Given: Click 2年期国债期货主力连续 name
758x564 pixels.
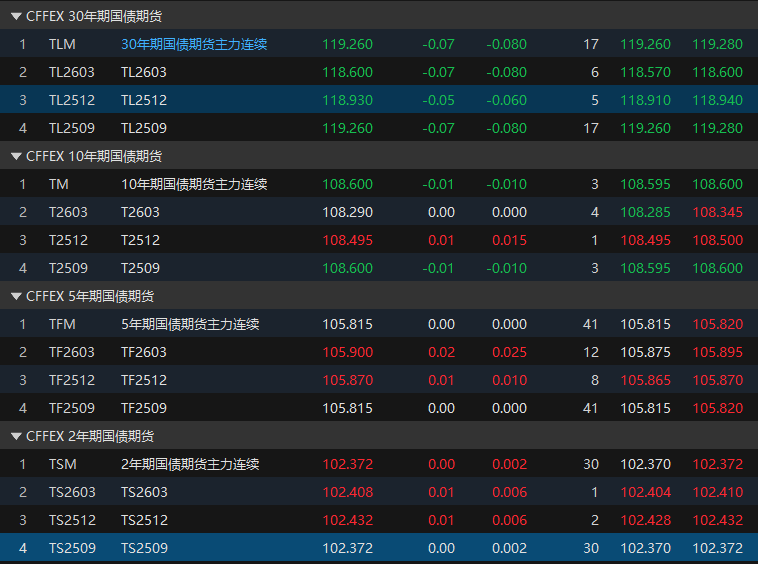Looking at the screenshot, I should tap(190, 464).
